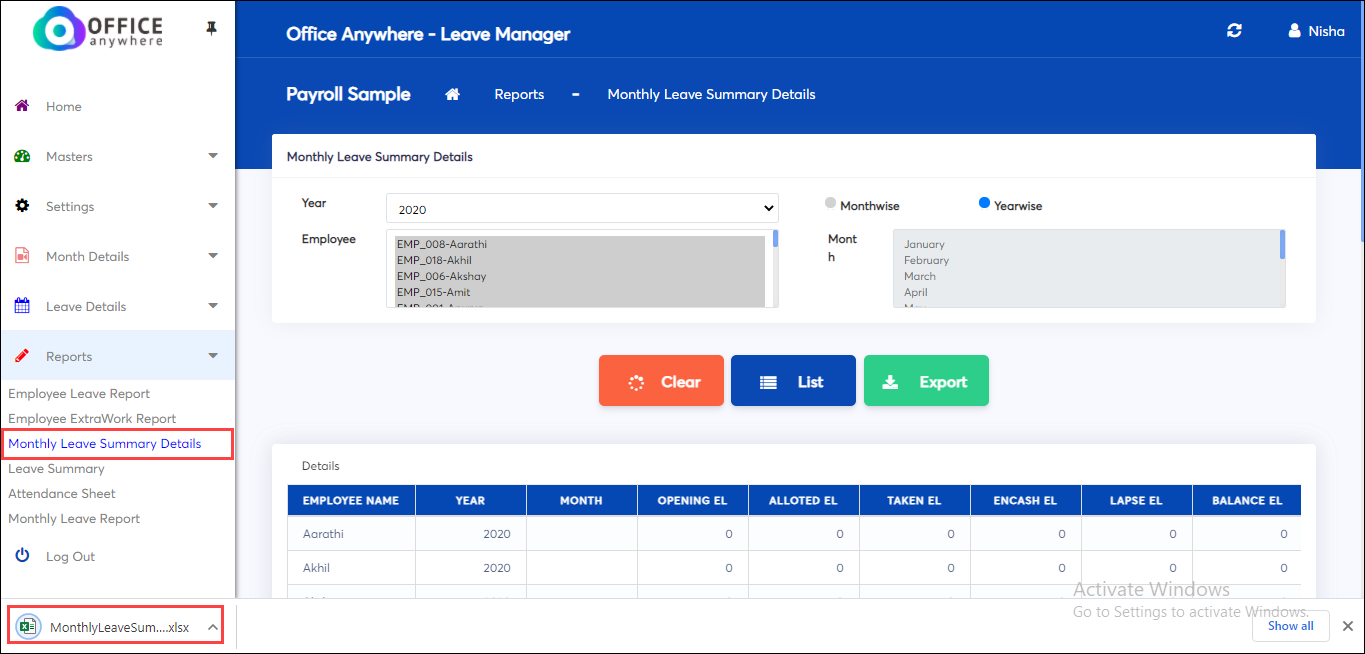Select the Yearwise radio option
The height and width of the screenshot is (654, 1365).
click(x=984, y=203)
